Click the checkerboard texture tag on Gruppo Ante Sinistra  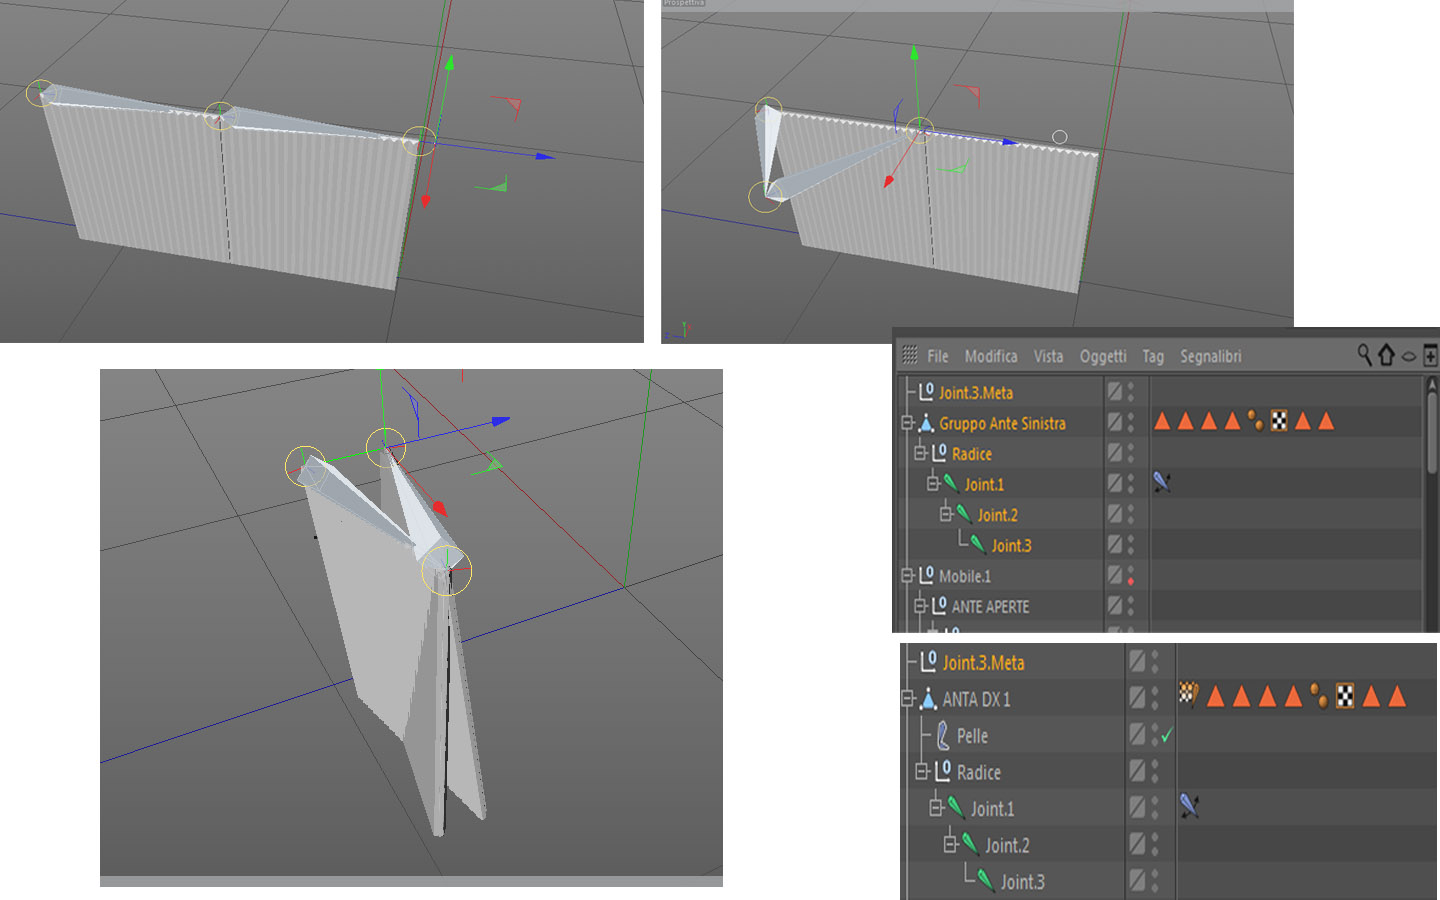click(x=1279, y=421)
